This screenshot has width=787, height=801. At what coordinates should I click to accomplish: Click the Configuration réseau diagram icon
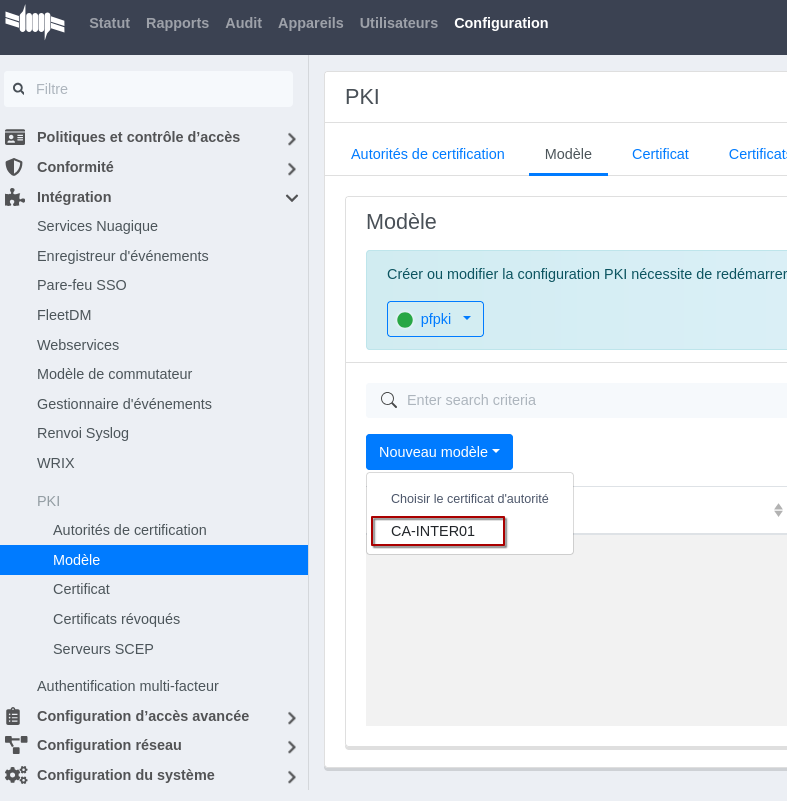[15, 745]
